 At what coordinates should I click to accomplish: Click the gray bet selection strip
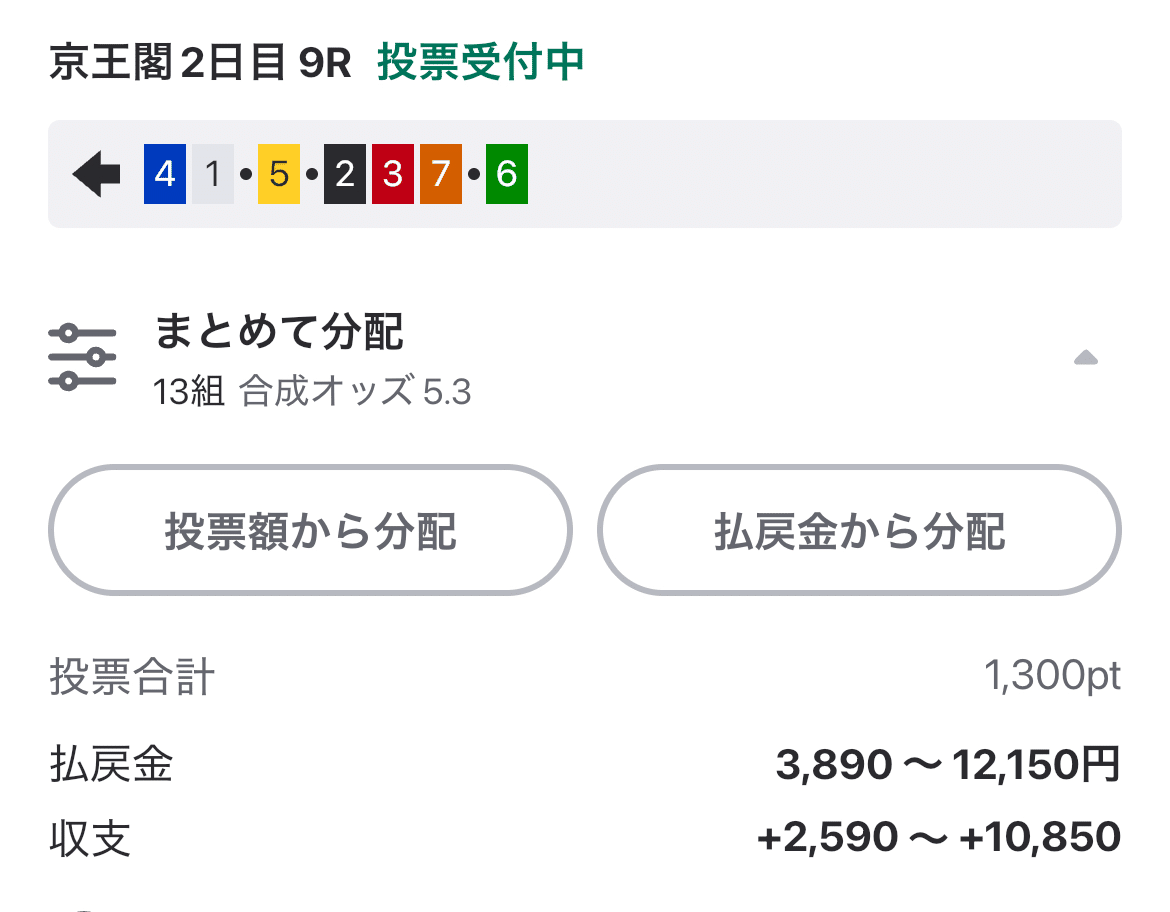[x=585, y=173]
